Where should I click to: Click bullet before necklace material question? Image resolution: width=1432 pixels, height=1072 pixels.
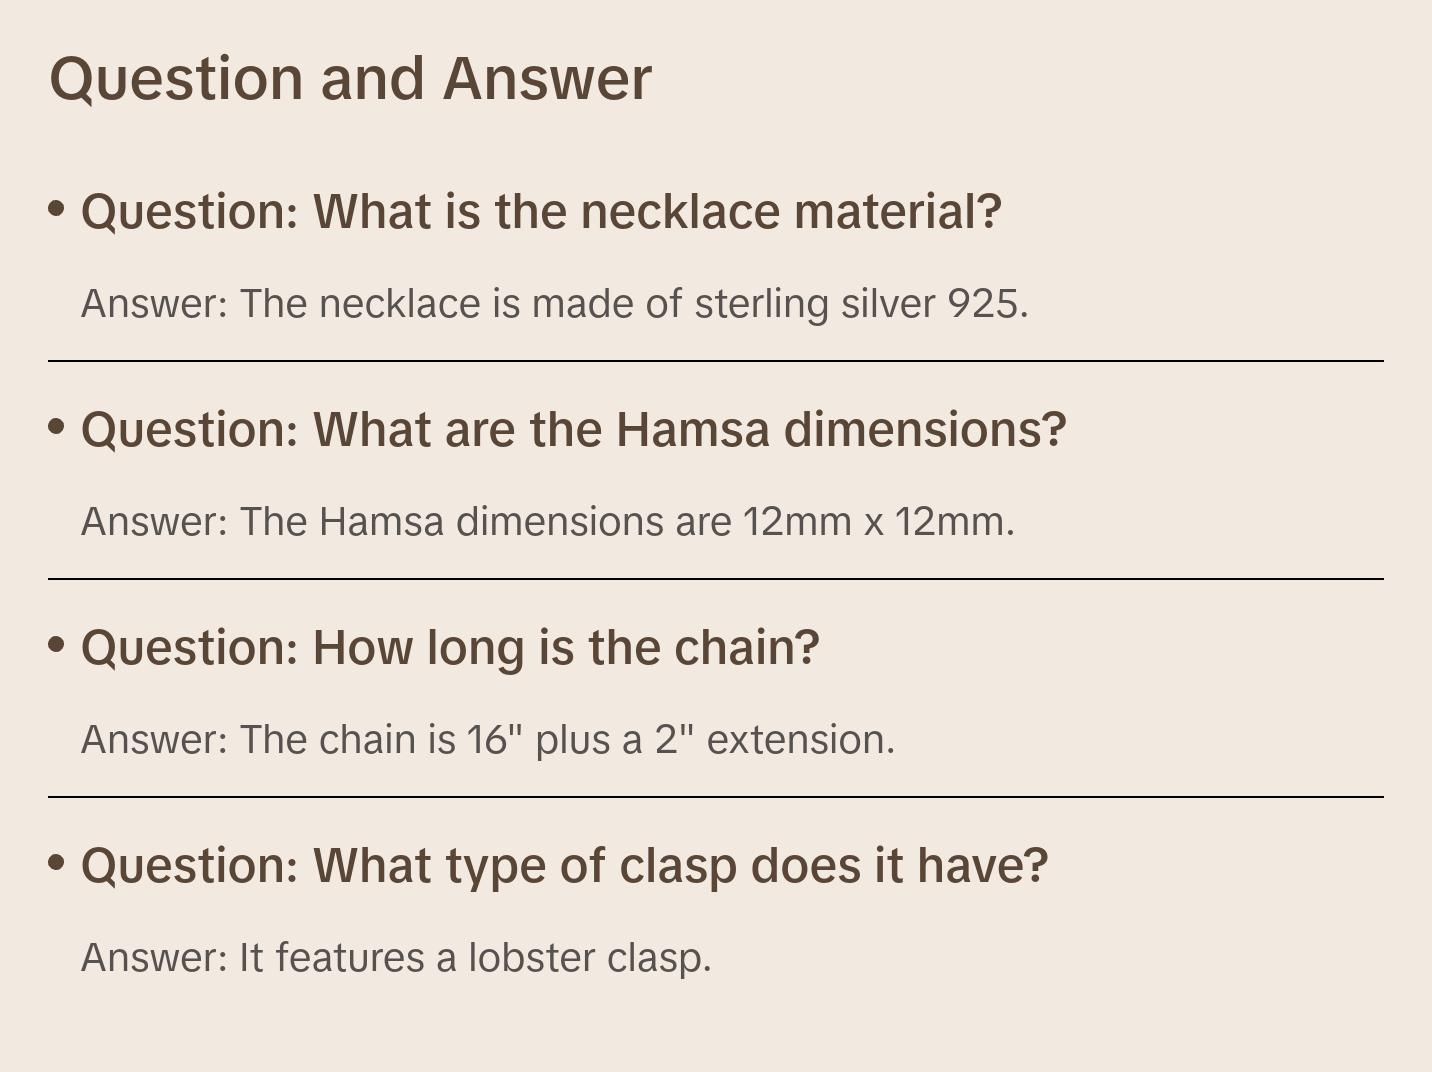(x=57, y=209)
